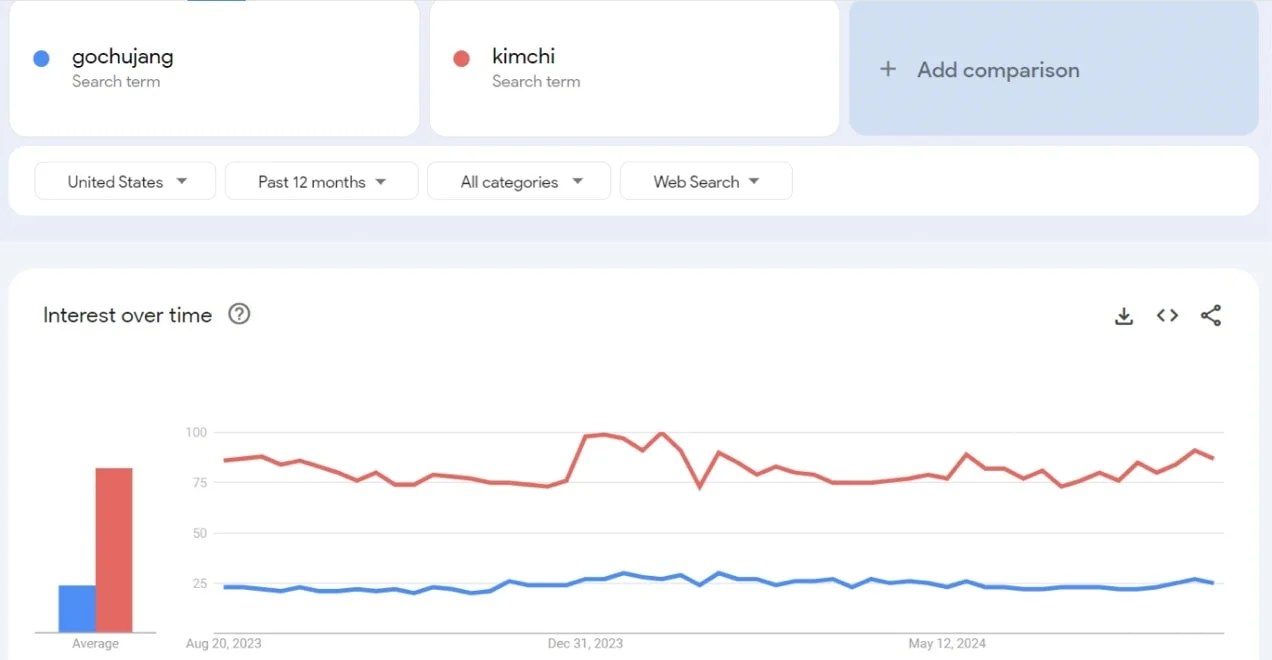Image resolution: width=1272 pixels, height=660 pixels.
Task: Click the blue gochujang average bar
Action: click(x=77, y=608)
